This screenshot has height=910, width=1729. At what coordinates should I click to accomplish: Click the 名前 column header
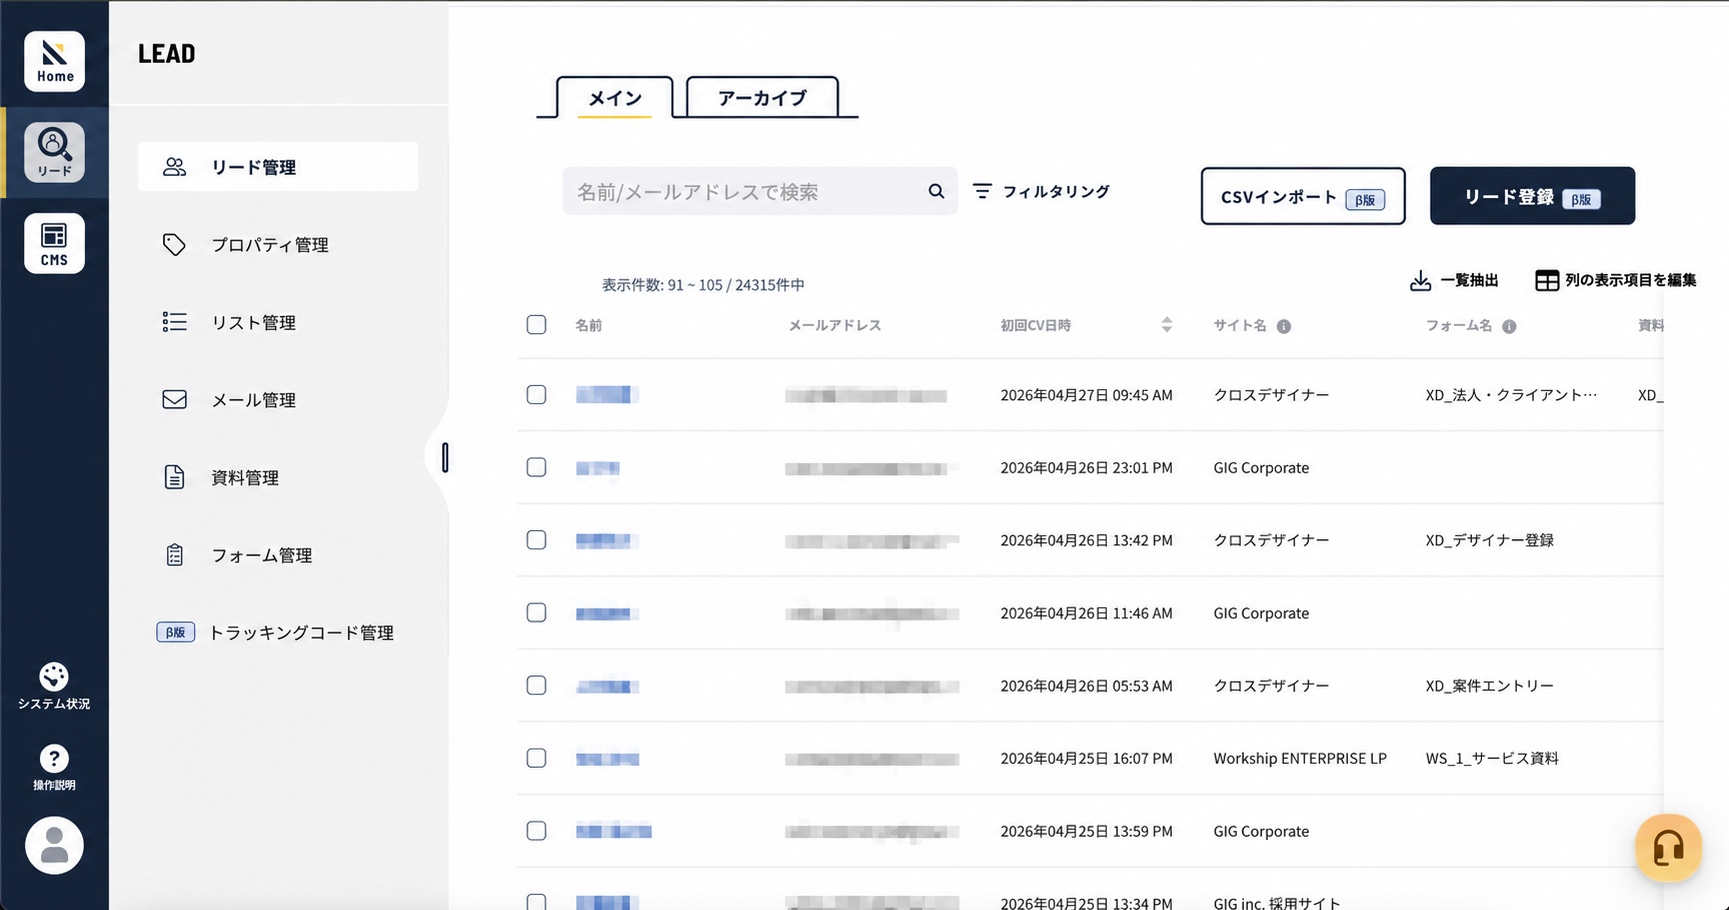tap(589, 325)
